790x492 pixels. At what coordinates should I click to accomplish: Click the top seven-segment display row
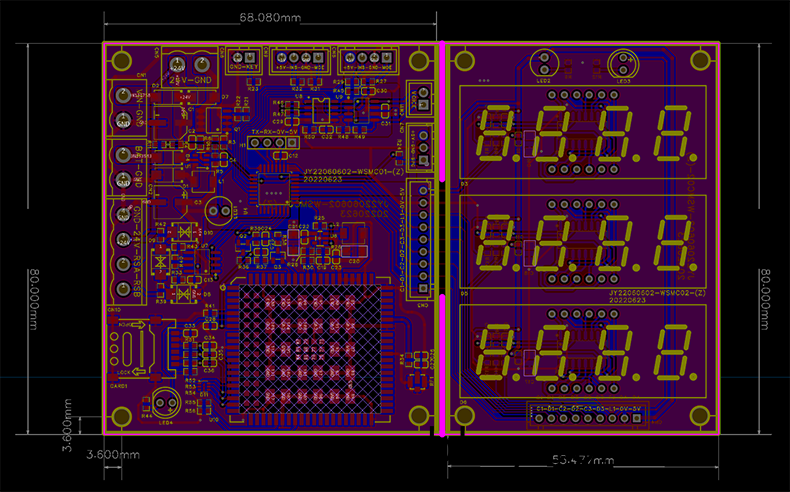(583, 133)
